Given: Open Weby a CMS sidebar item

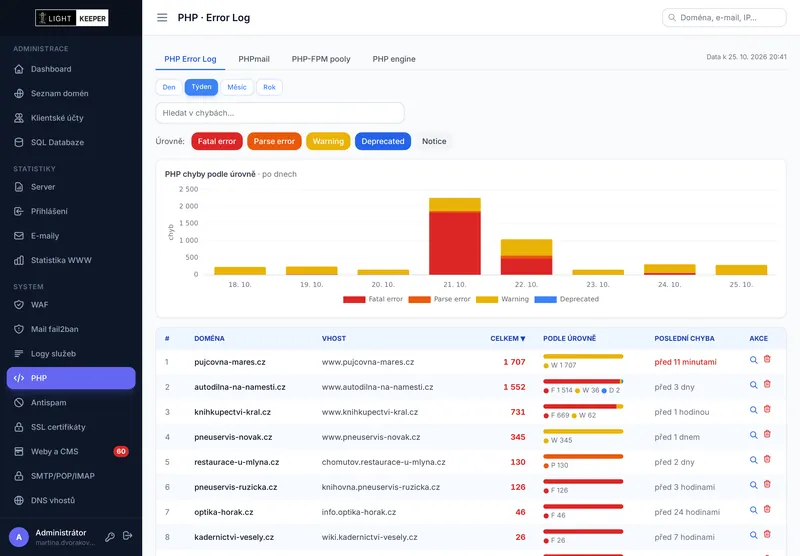Looking at the screenshot, I should [x=71, y=451].
